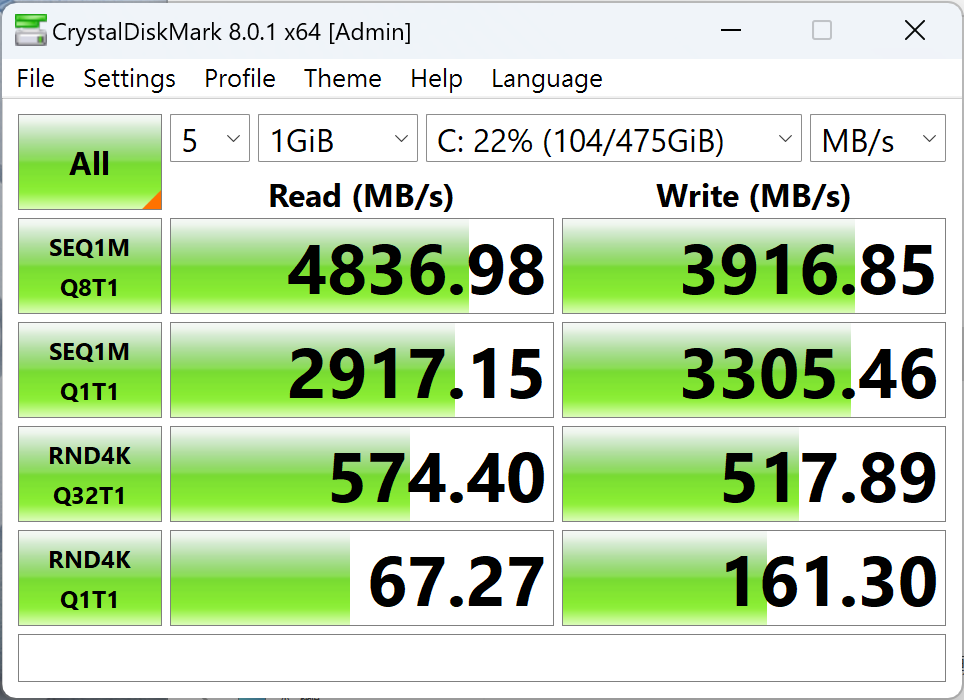Click the RND4K Q1T1 read result 67.27
Viewport: 964px width, 700px height.
(x=362, y=578)
